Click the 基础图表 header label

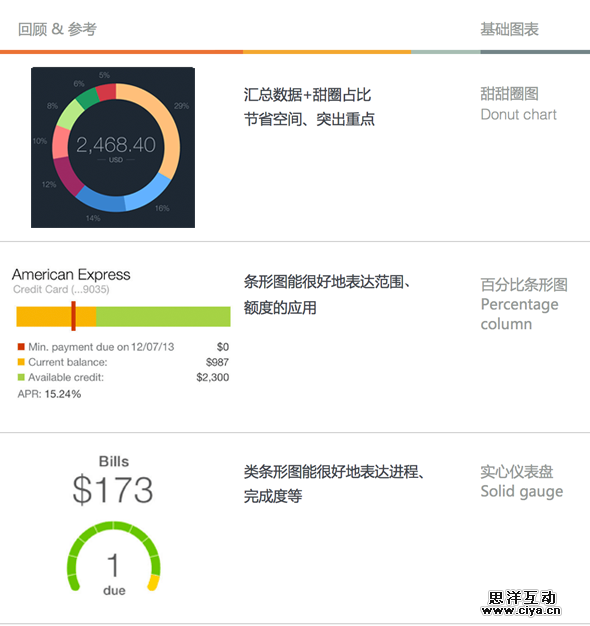click(509, 29)
